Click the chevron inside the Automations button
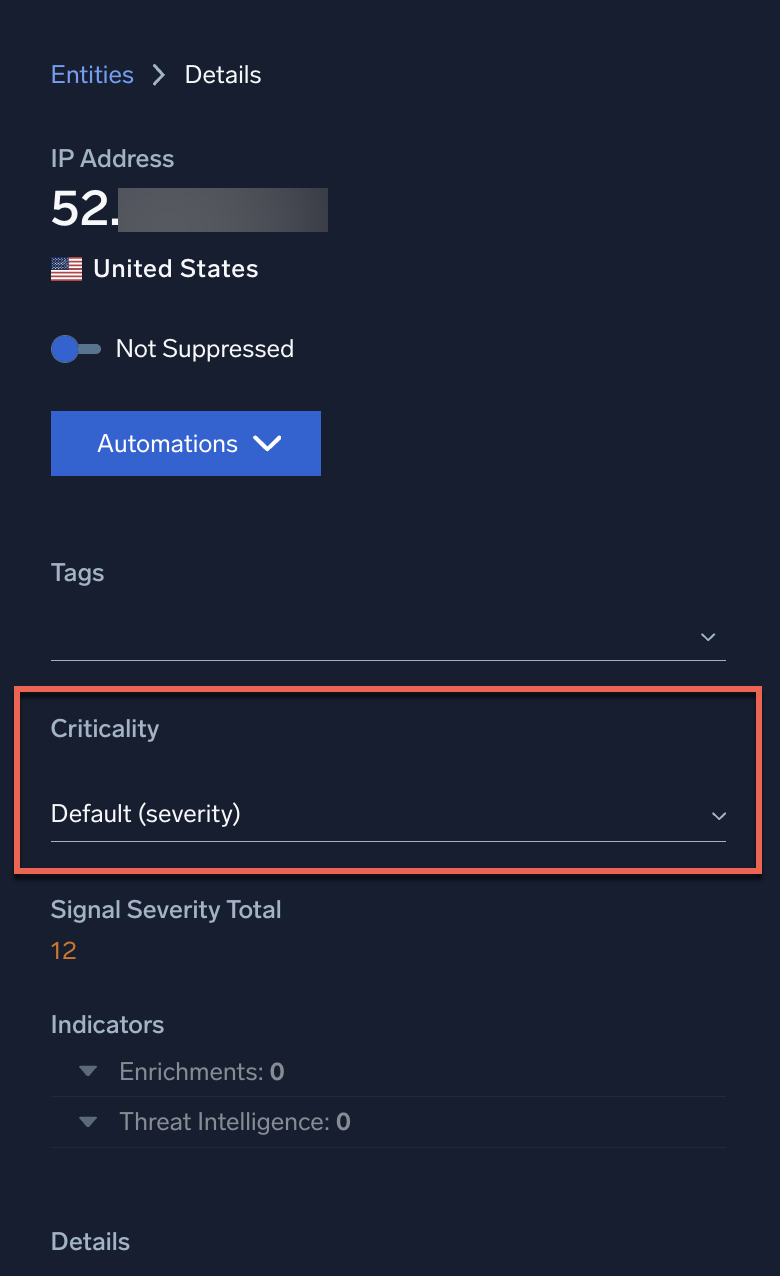The image size is (780, 1276). tap(268, 443)
